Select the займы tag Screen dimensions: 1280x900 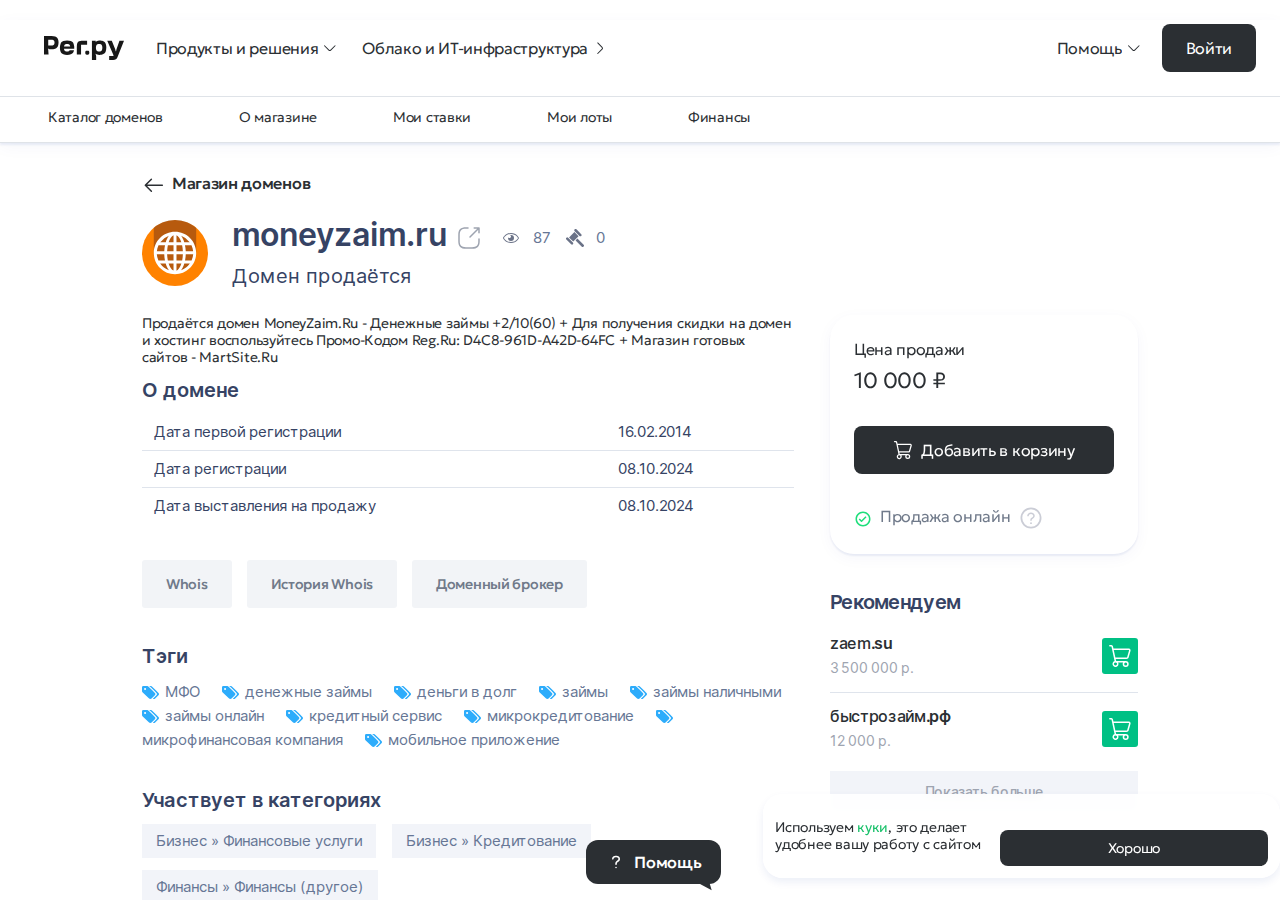(x=585, y=692)
